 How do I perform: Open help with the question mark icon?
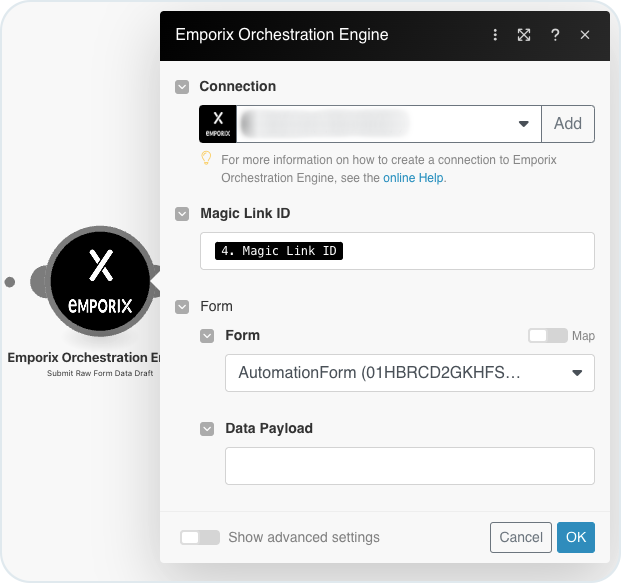pyautogui.click(x=555, y=35)
